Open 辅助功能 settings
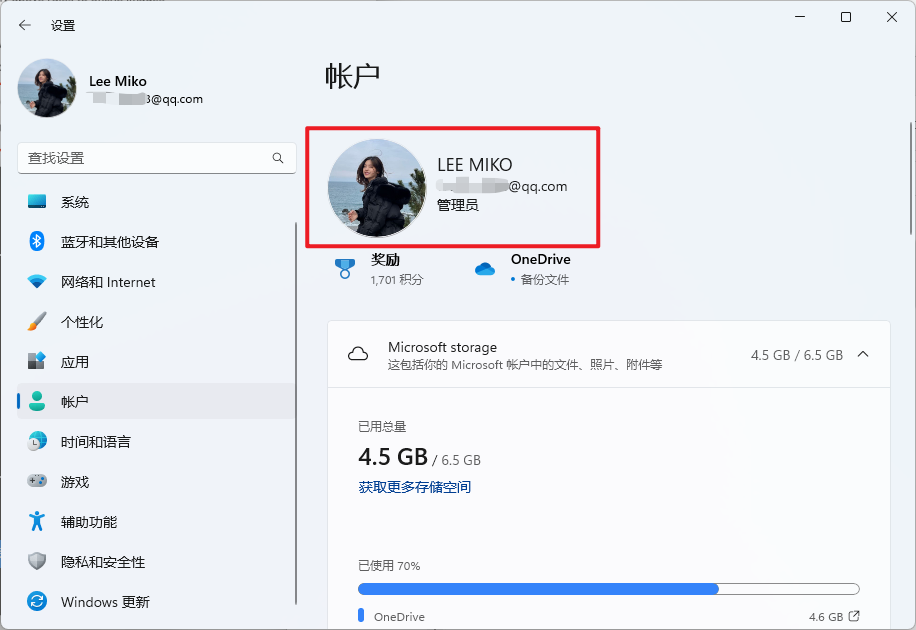Image resolution: width=916 pixels, height=630 pixels. coord(156,521)
